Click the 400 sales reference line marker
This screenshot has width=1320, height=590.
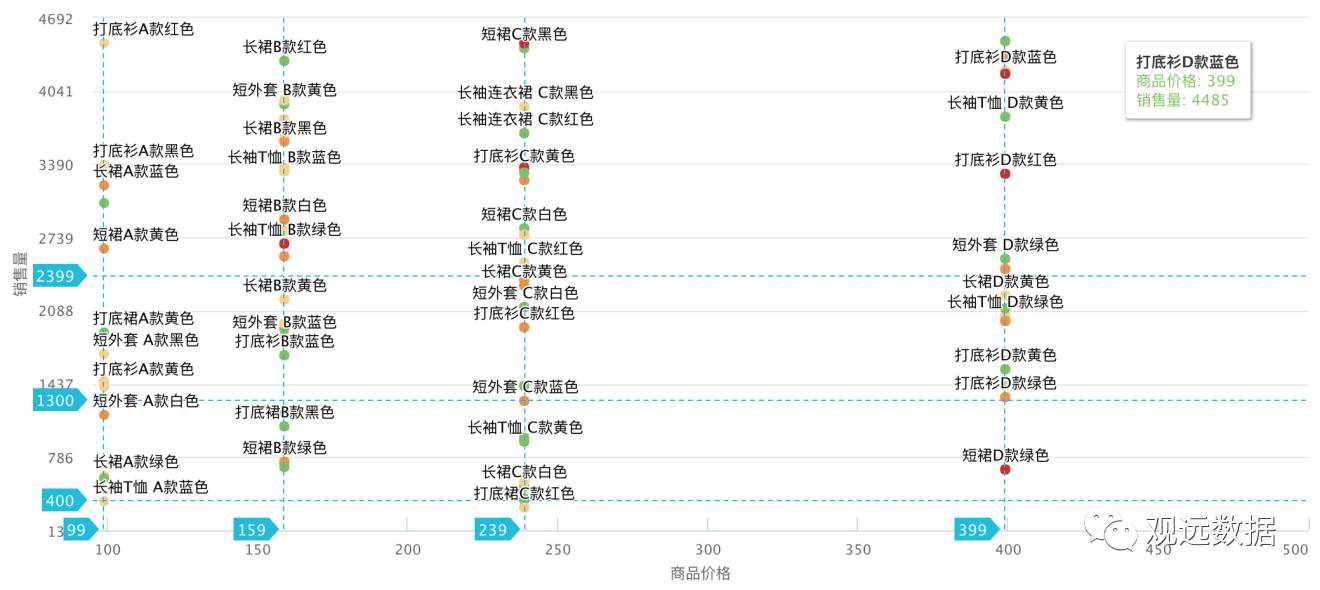[x=64, y=500]
